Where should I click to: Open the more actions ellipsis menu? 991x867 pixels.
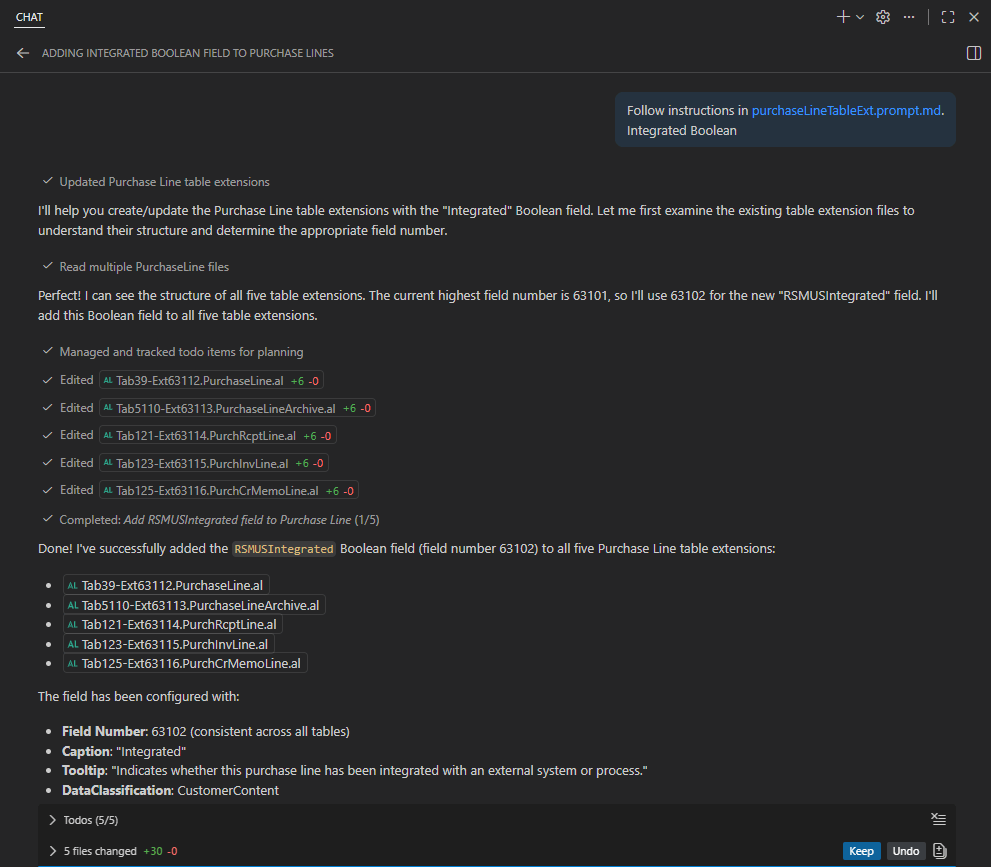tap(909, 17)
